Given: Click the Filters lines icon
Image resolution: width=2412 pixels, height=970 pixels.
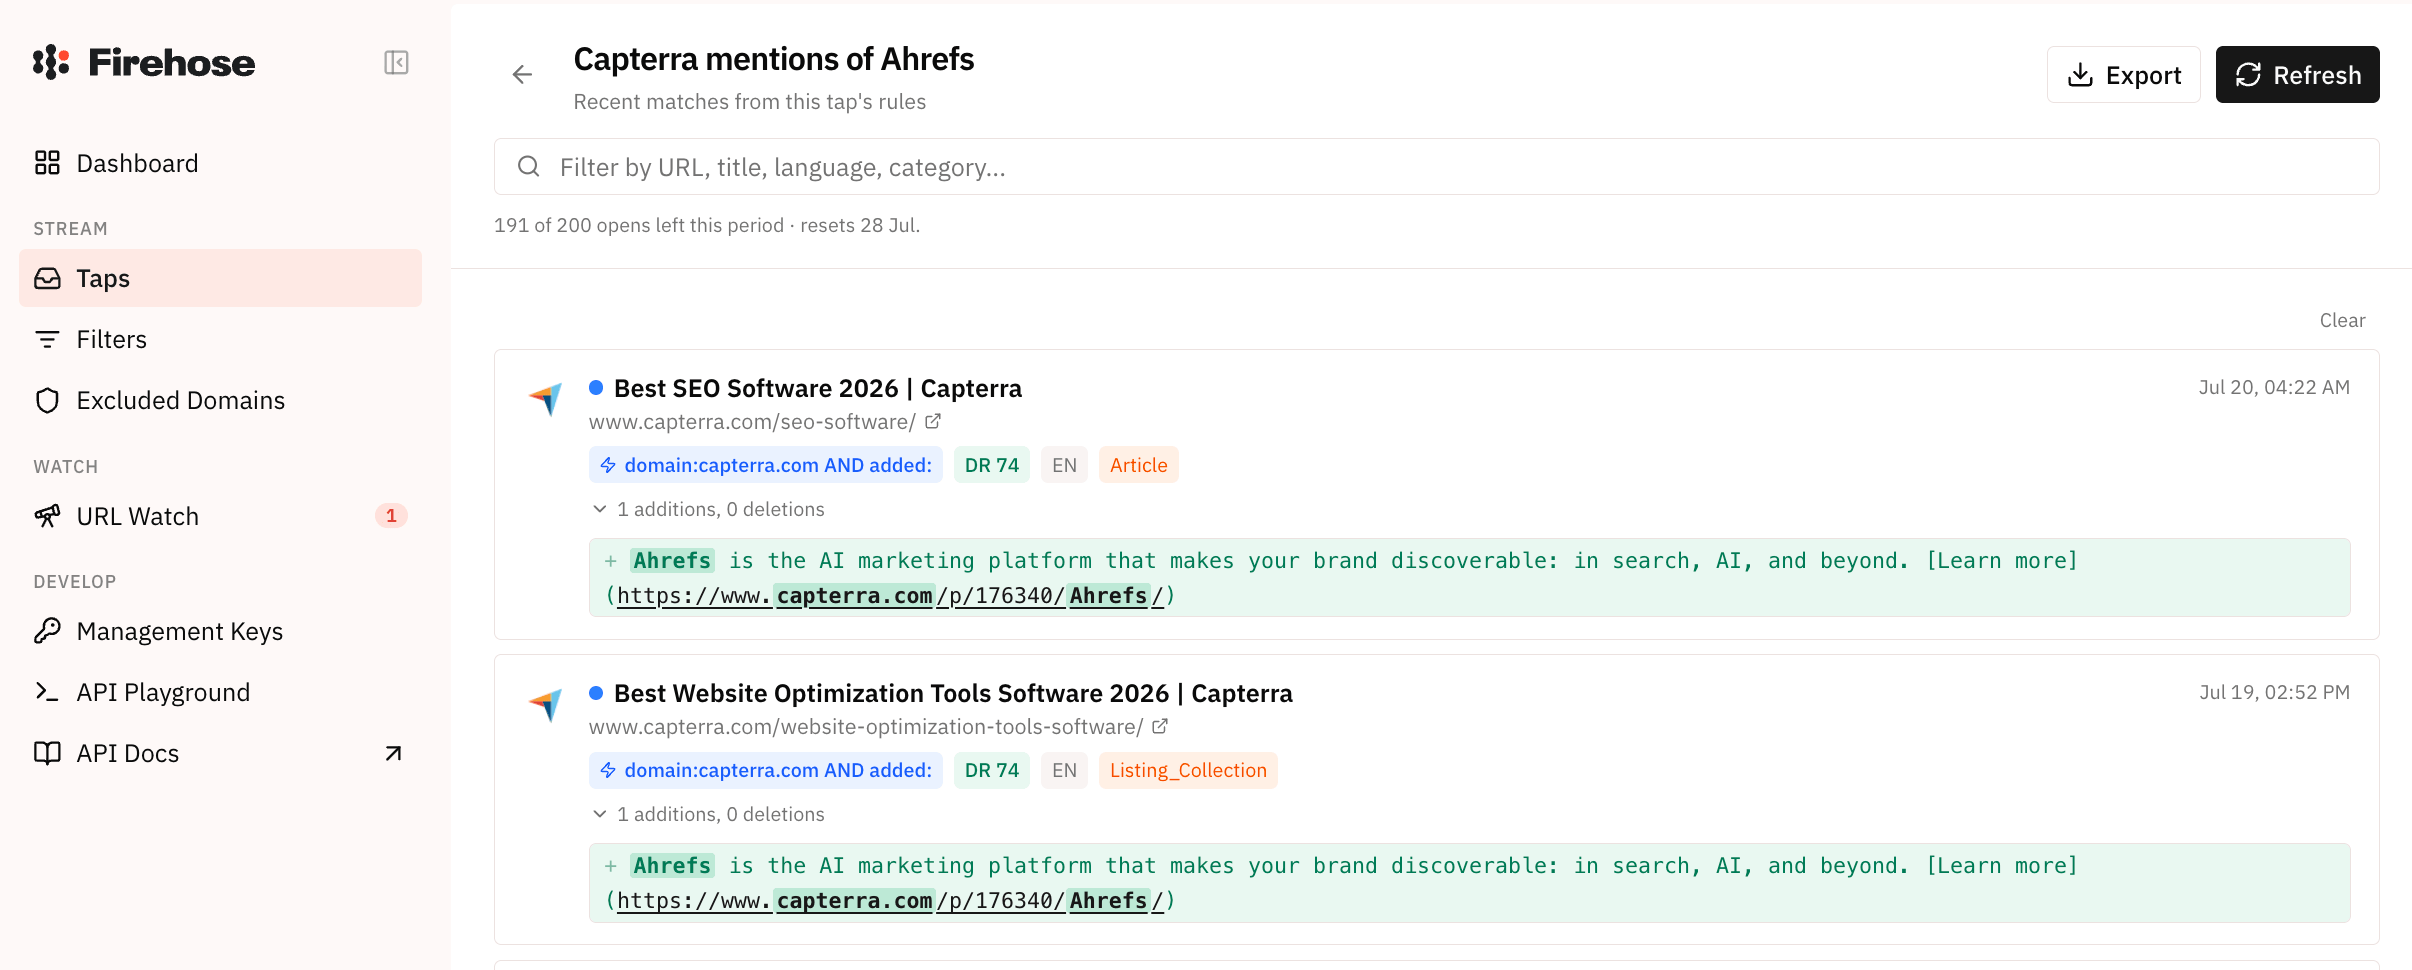Looking at the screenshot, I should [x=47, y=339].
